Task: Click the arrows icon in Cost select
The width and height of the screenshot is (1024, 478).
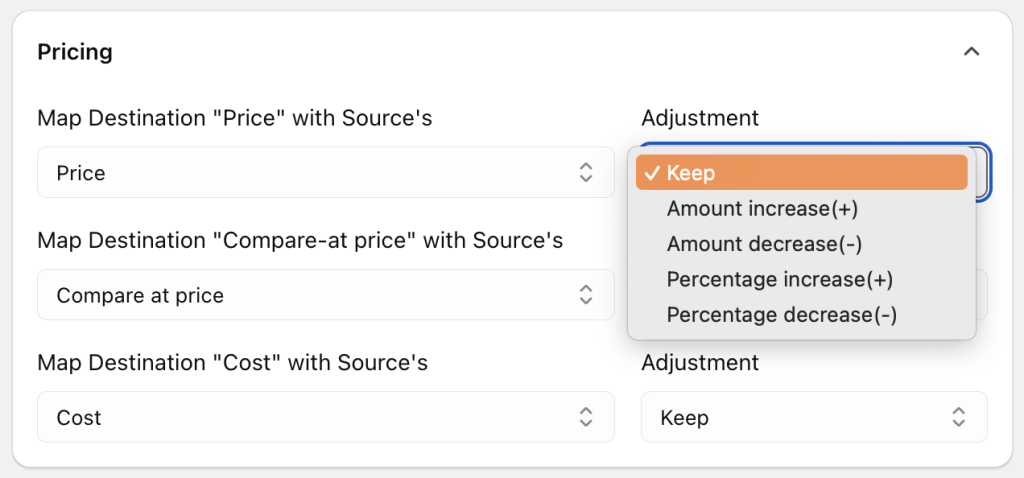Action: 586,417
